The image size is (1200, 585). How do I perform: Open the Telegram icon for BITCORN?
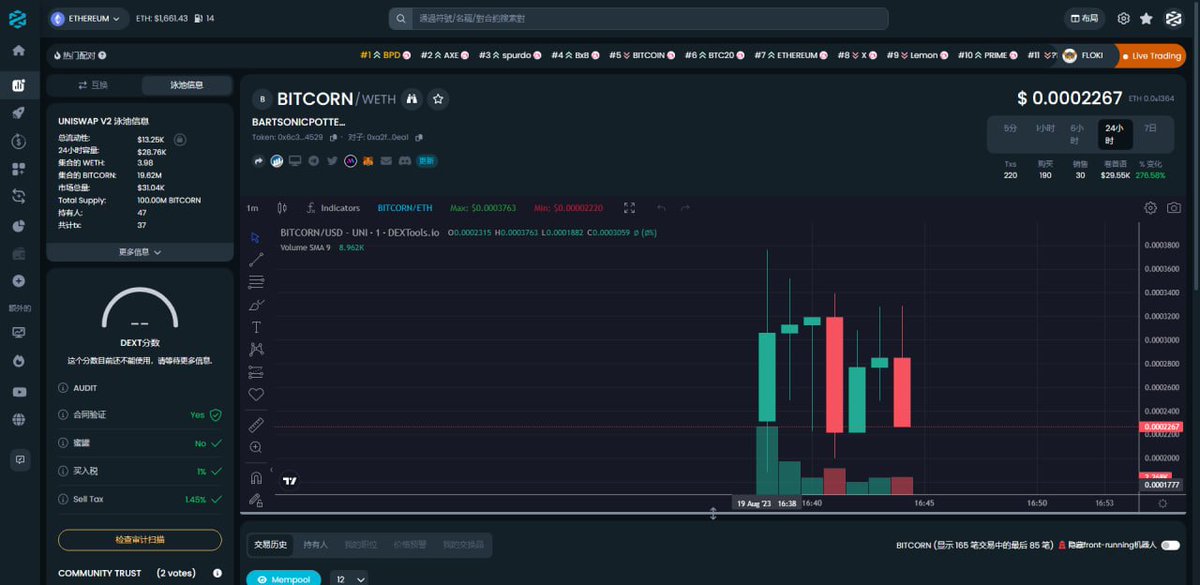tap(313, 160)
